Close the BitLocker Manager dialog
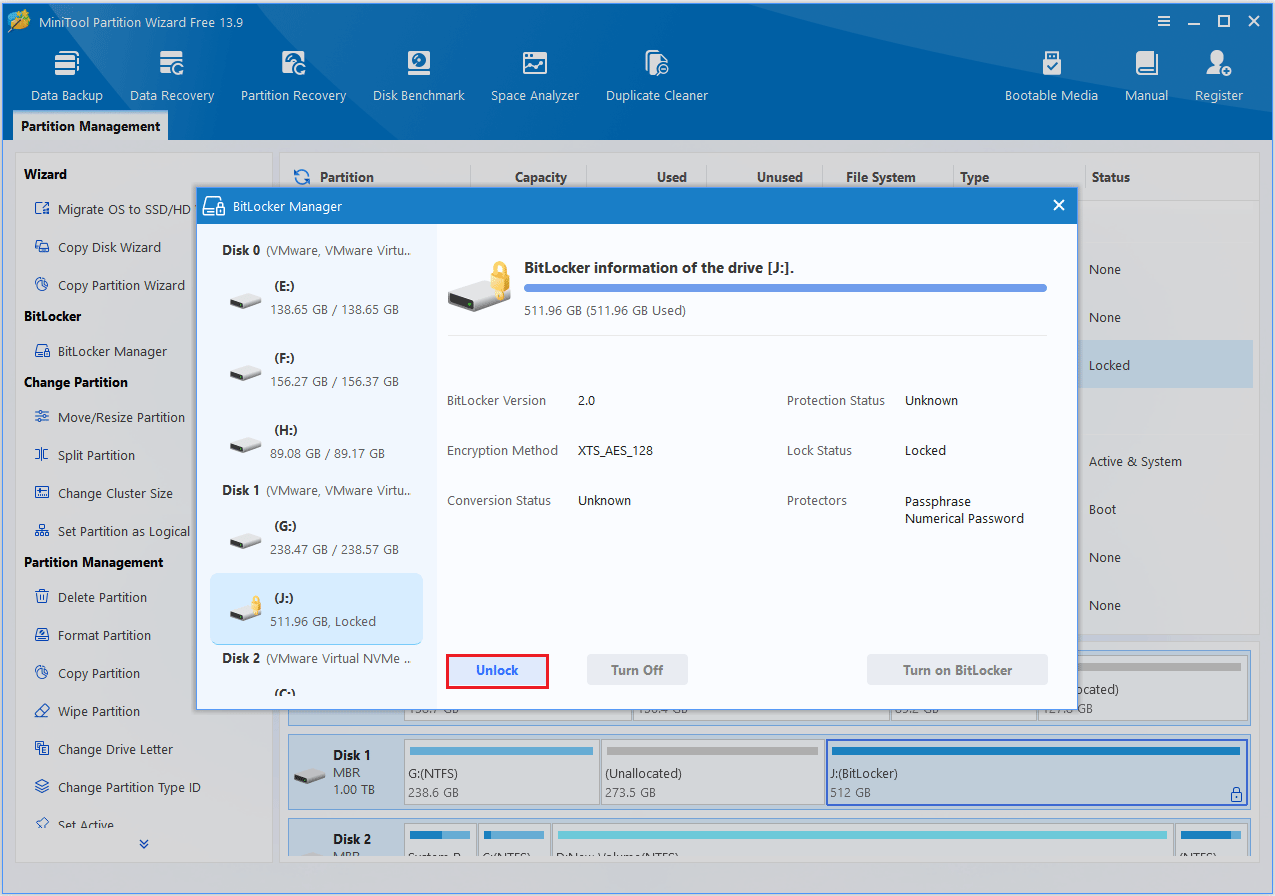 tap(1059, 206)
